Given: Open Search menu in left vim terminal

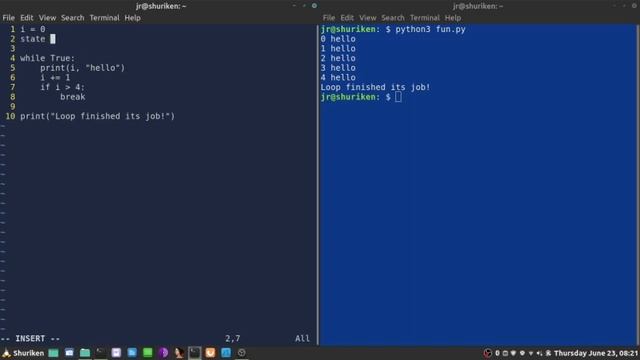Looking at the screenshot, I should 73,18.
